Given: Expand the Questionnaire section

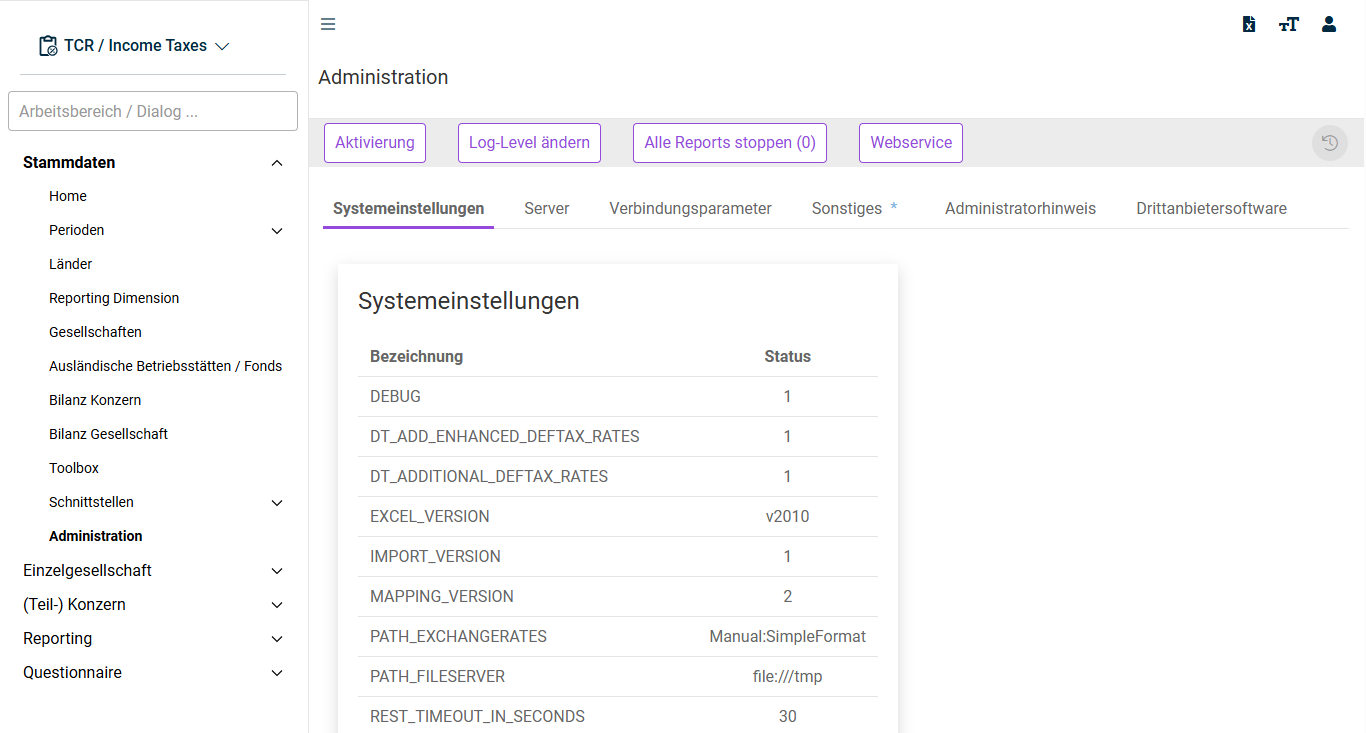Looking at the screenshot, I should (277, 673).
